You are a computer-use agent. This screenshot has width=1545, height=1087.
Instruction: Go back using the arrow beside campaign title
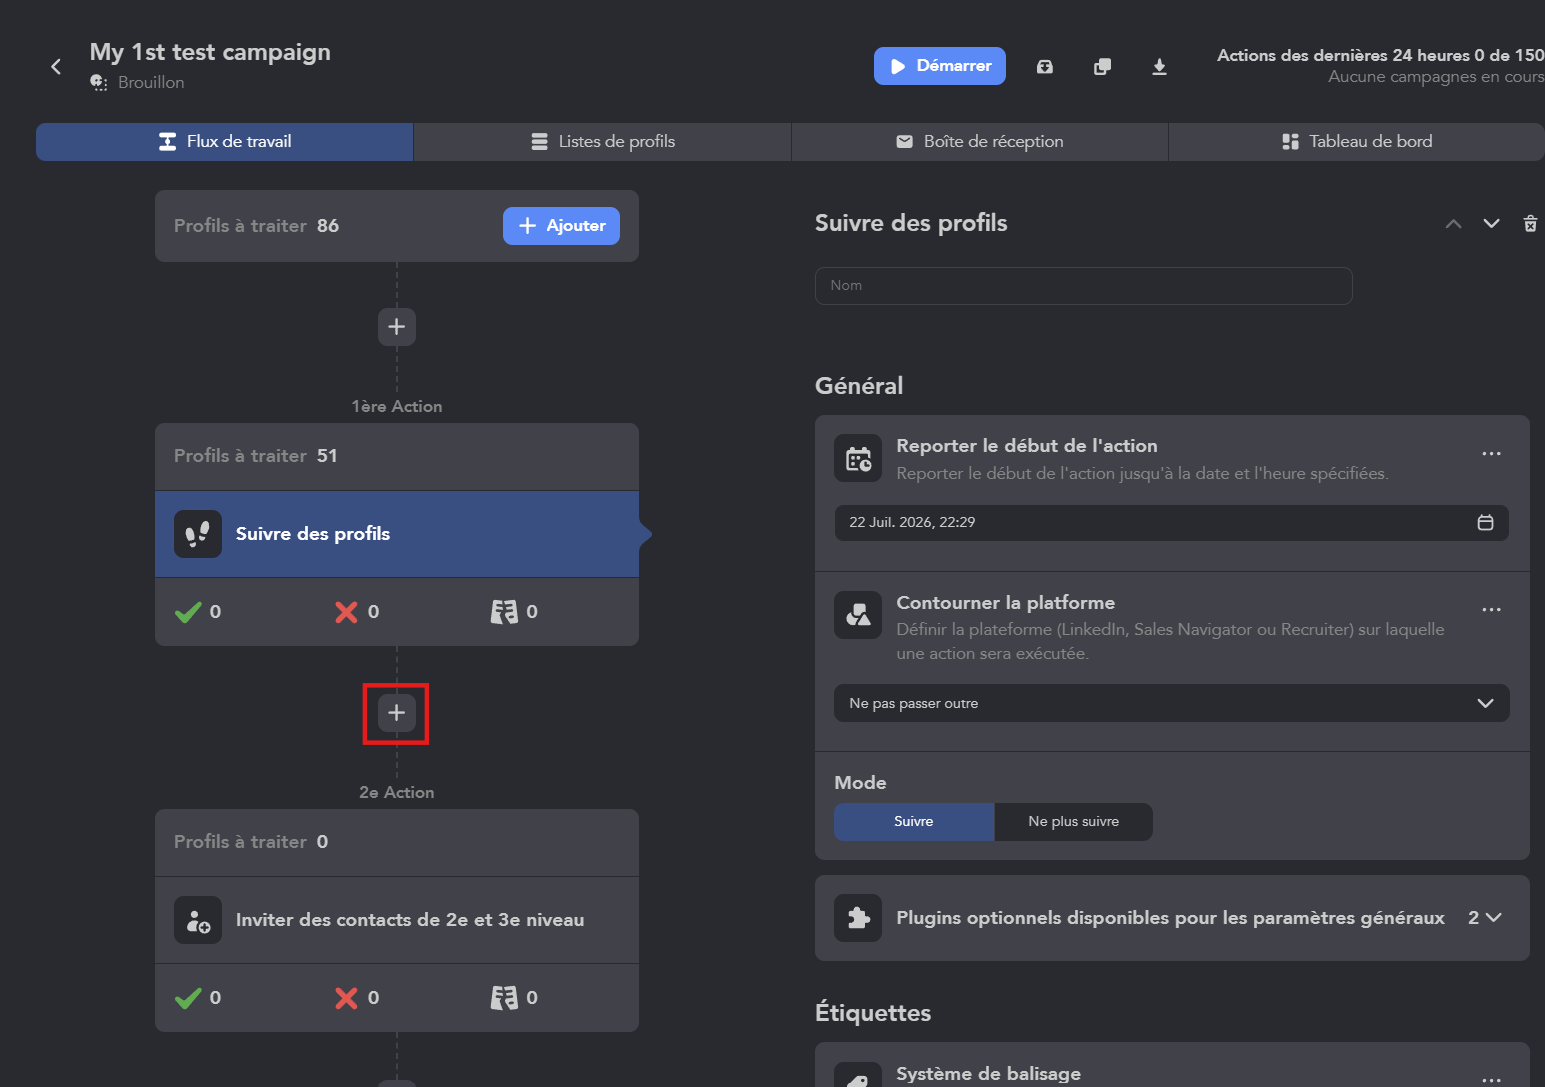point(56,66)
